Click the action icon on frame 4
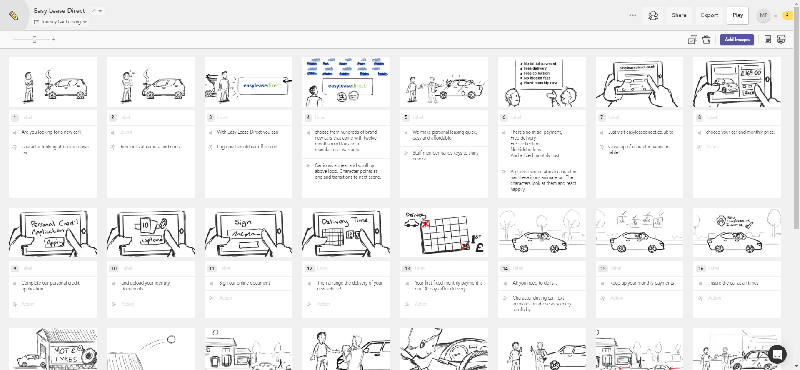The width and height of the screenshot is (800, 370). pos(308,166)
